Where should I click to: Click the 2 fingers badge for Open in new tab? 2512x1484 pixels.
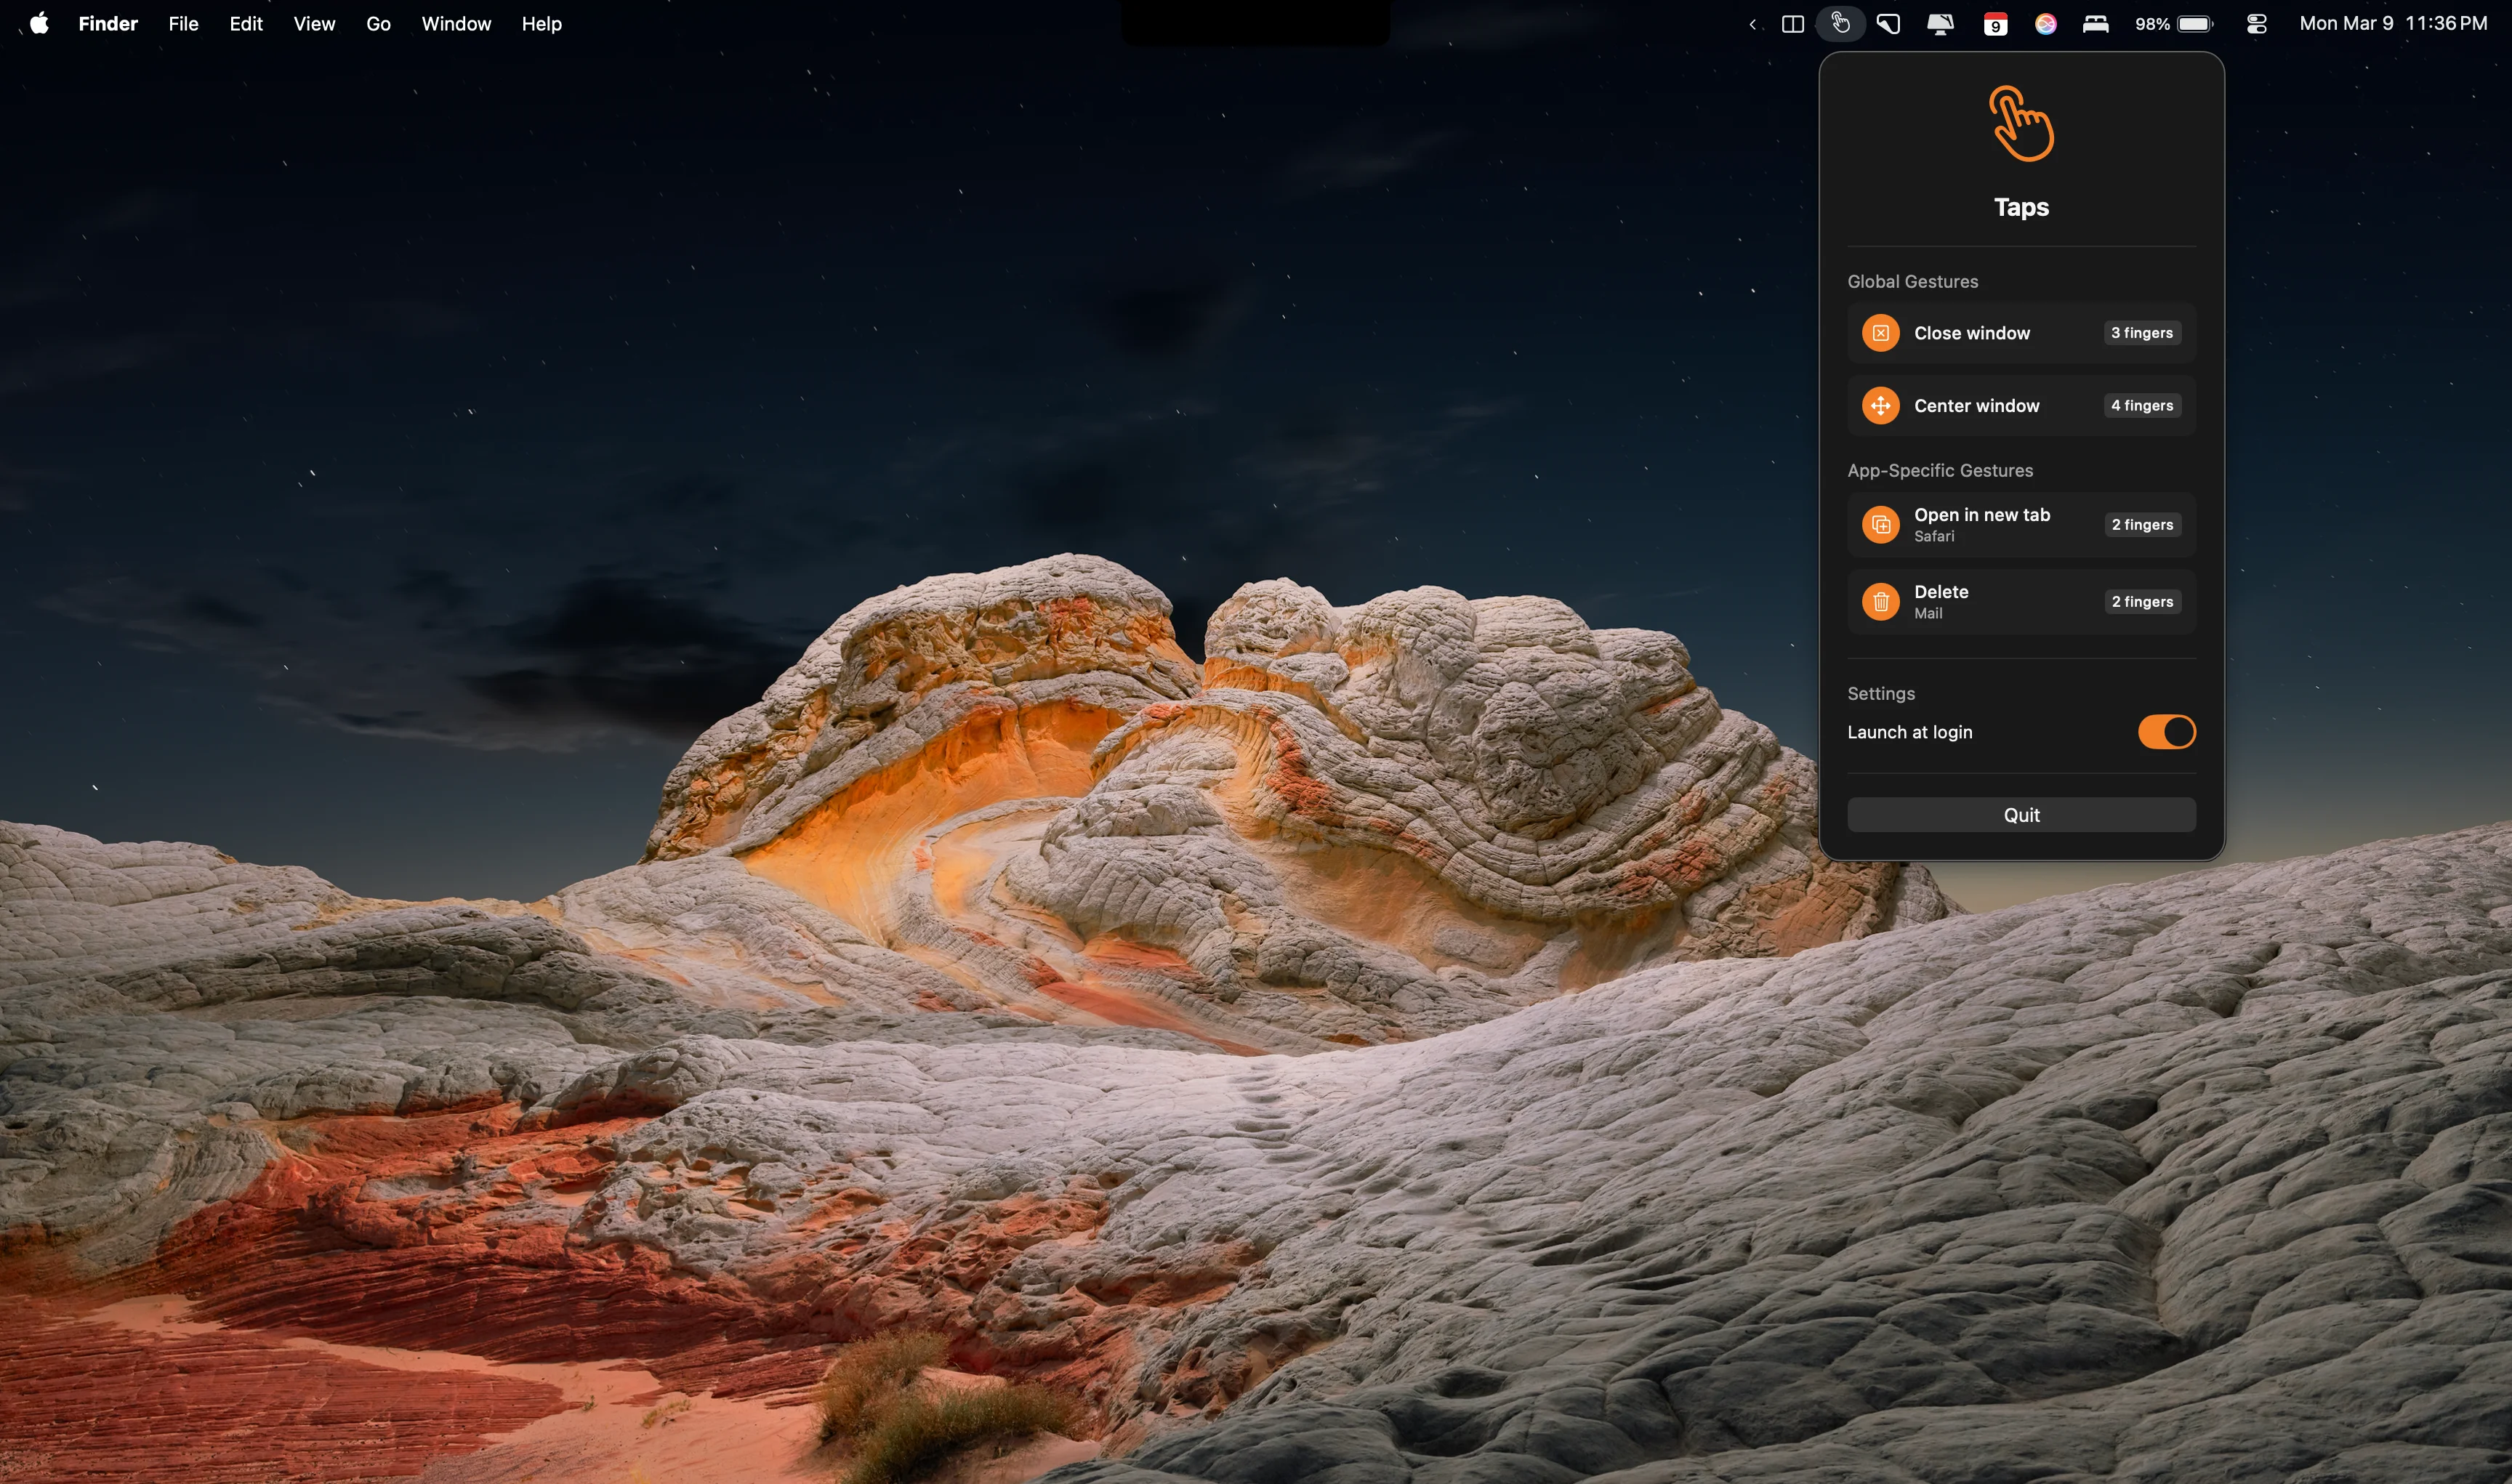2142,525
